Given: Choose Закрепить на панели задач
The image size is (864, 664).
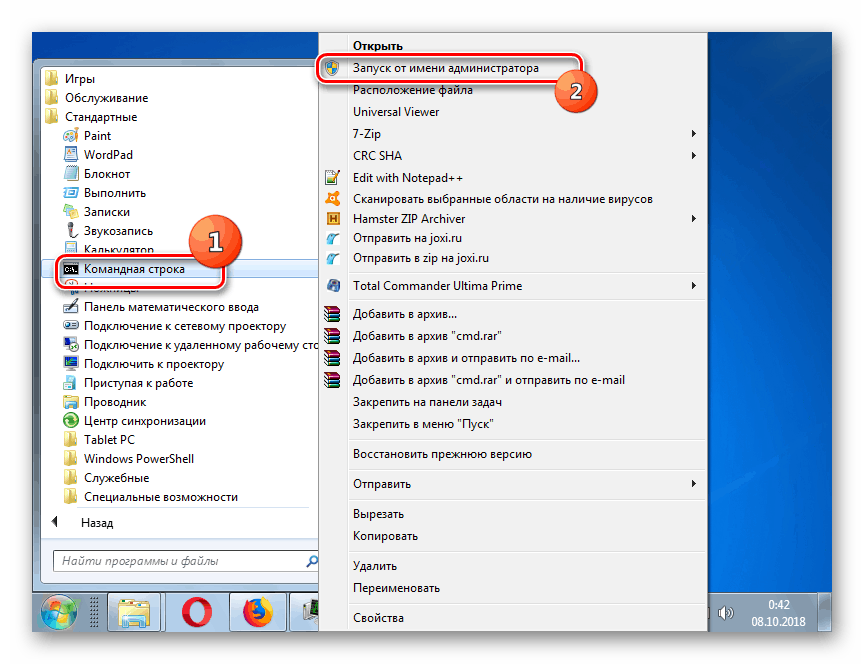Looking at the screenshot, I should [427, 402].
